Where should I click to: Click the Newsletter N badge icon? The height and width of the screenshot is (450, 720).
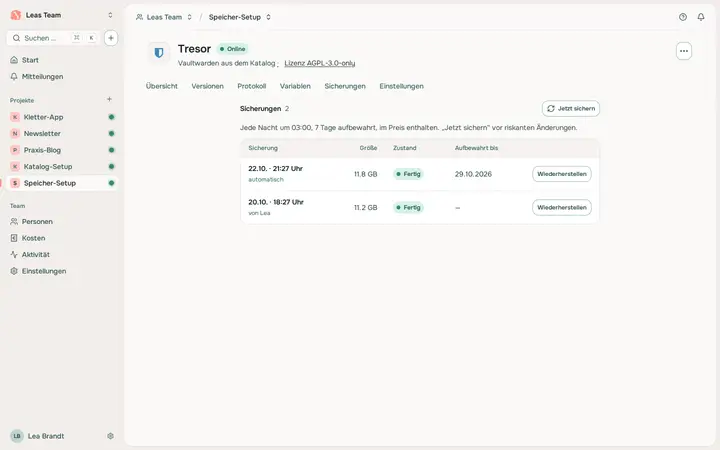coord(15,134)
